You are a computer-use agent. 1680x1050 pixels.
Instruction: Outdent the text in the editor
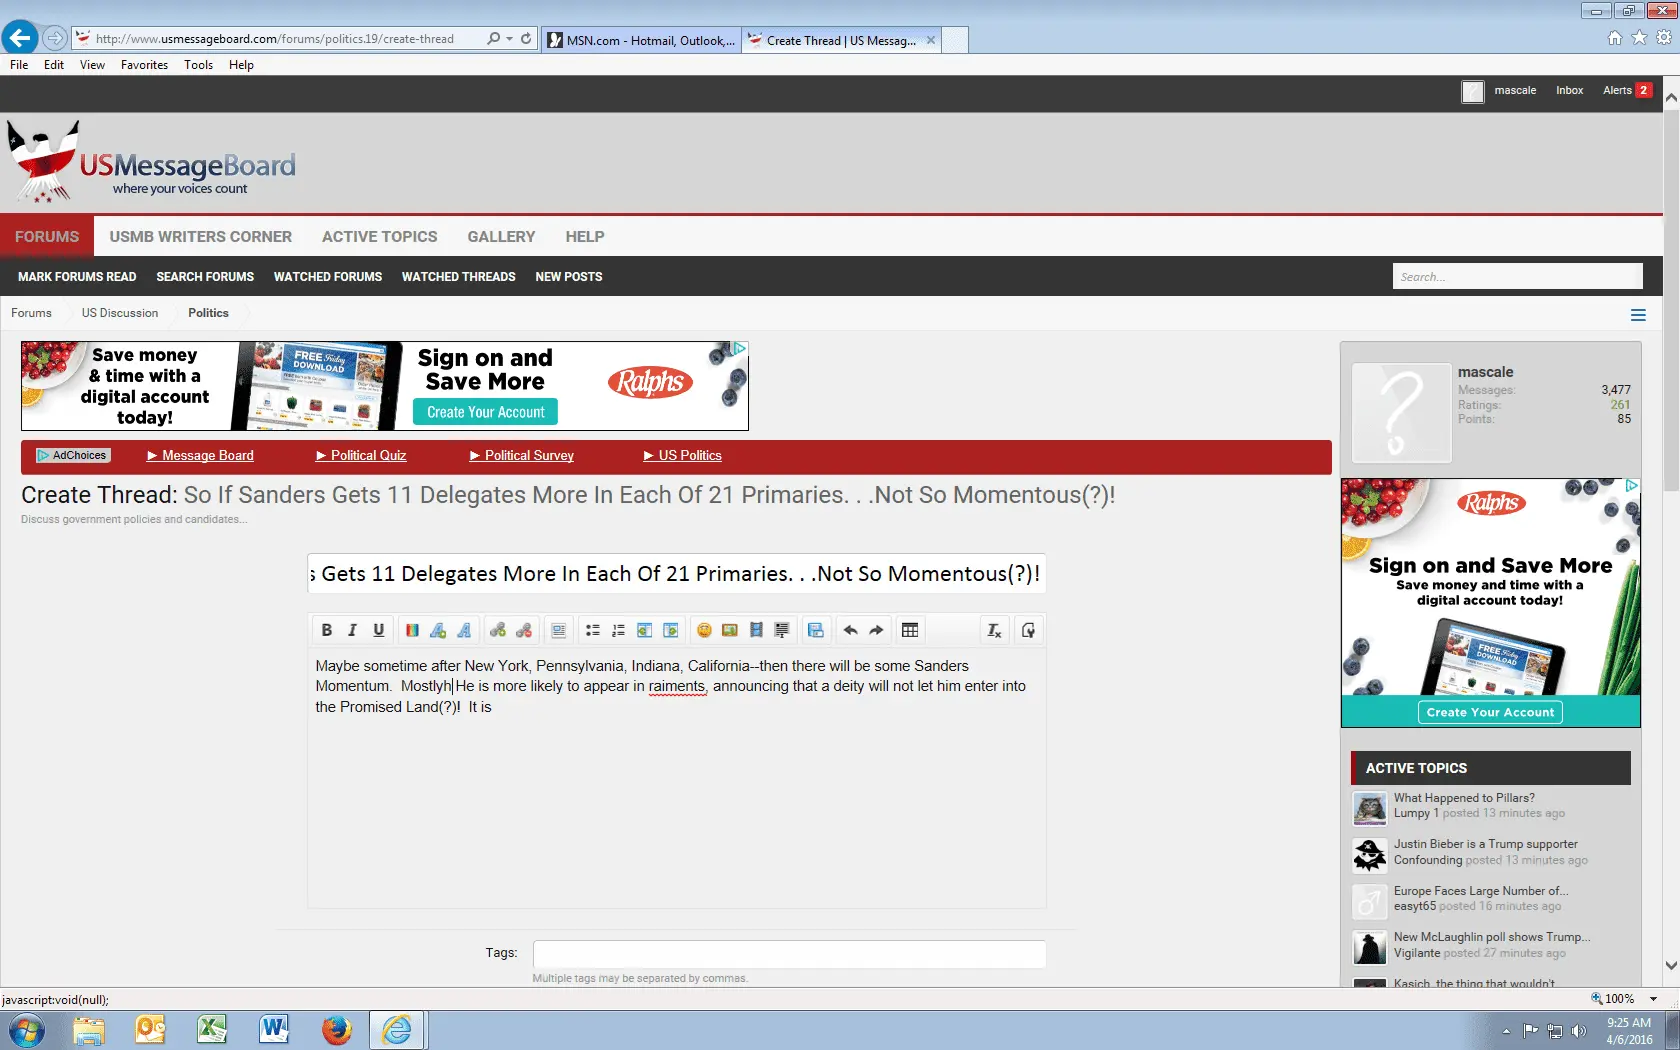pyautogui.click(x=645, y=630)
